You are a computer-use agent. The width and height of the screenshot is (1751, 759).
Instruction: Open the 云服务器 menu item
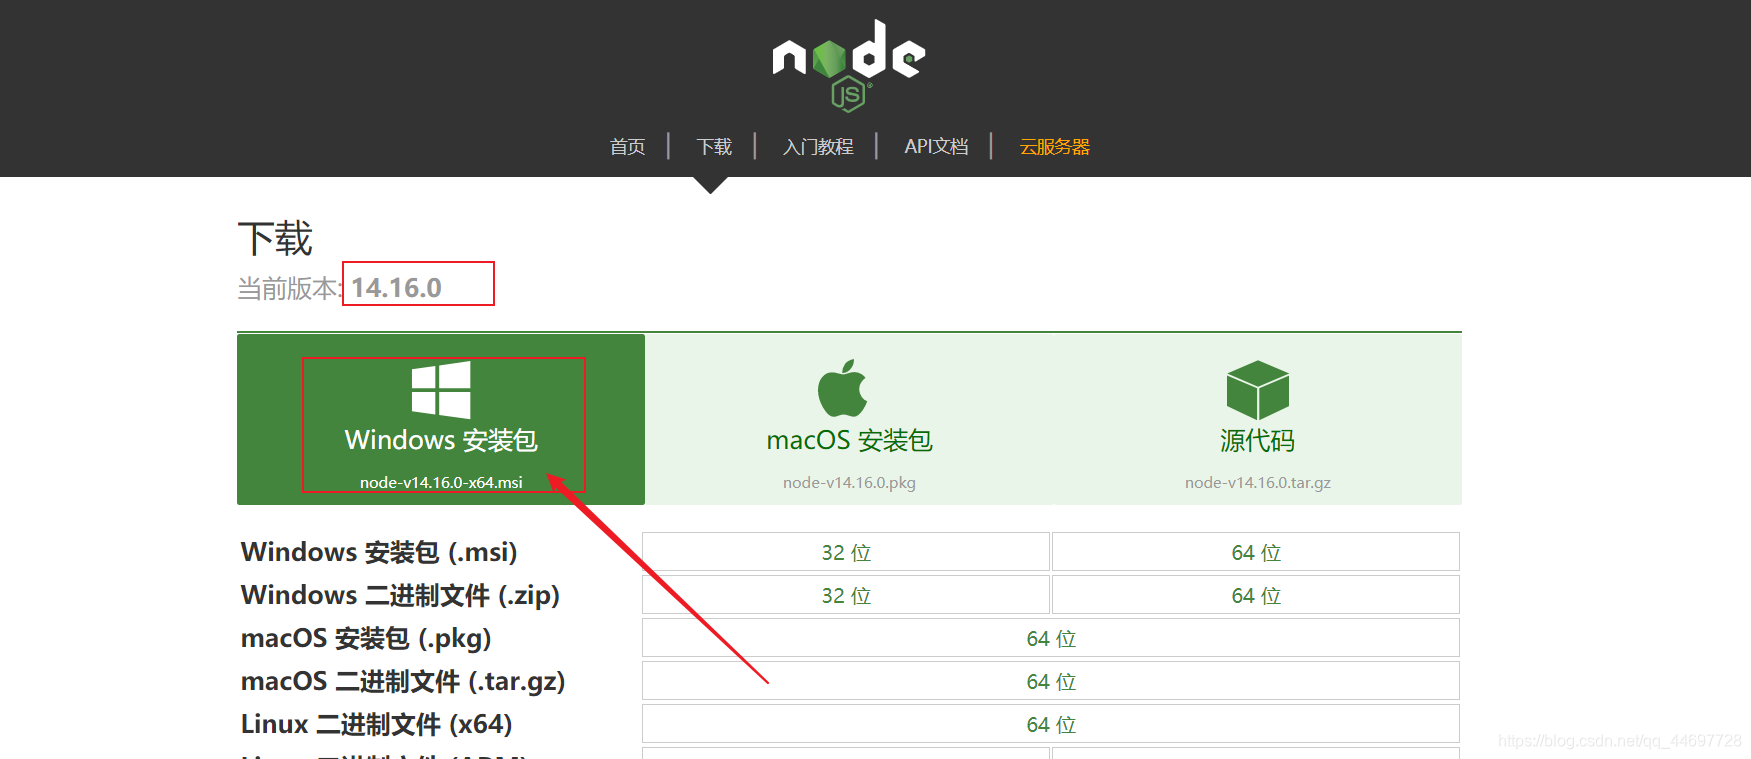[x=1055, y=147]
